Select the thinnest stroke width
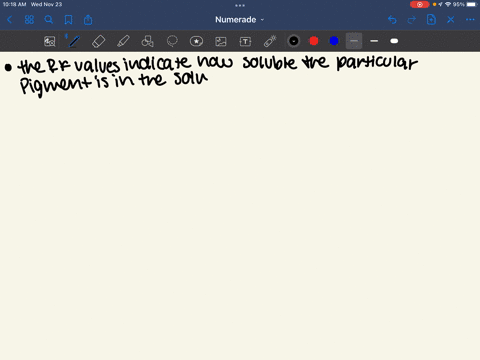 coord(354,41)
